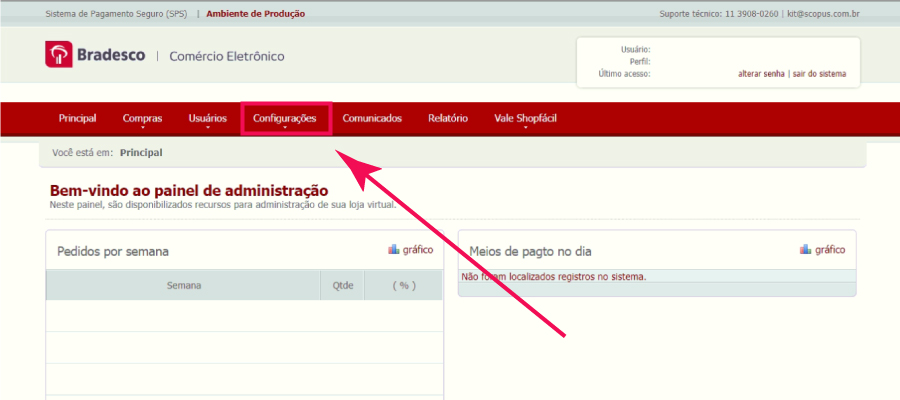The width and height of the screenshot is (900, 400).
Task: Click the Meios de pagto no dia title
Action: pyautogui.click(x=530, y=251)
